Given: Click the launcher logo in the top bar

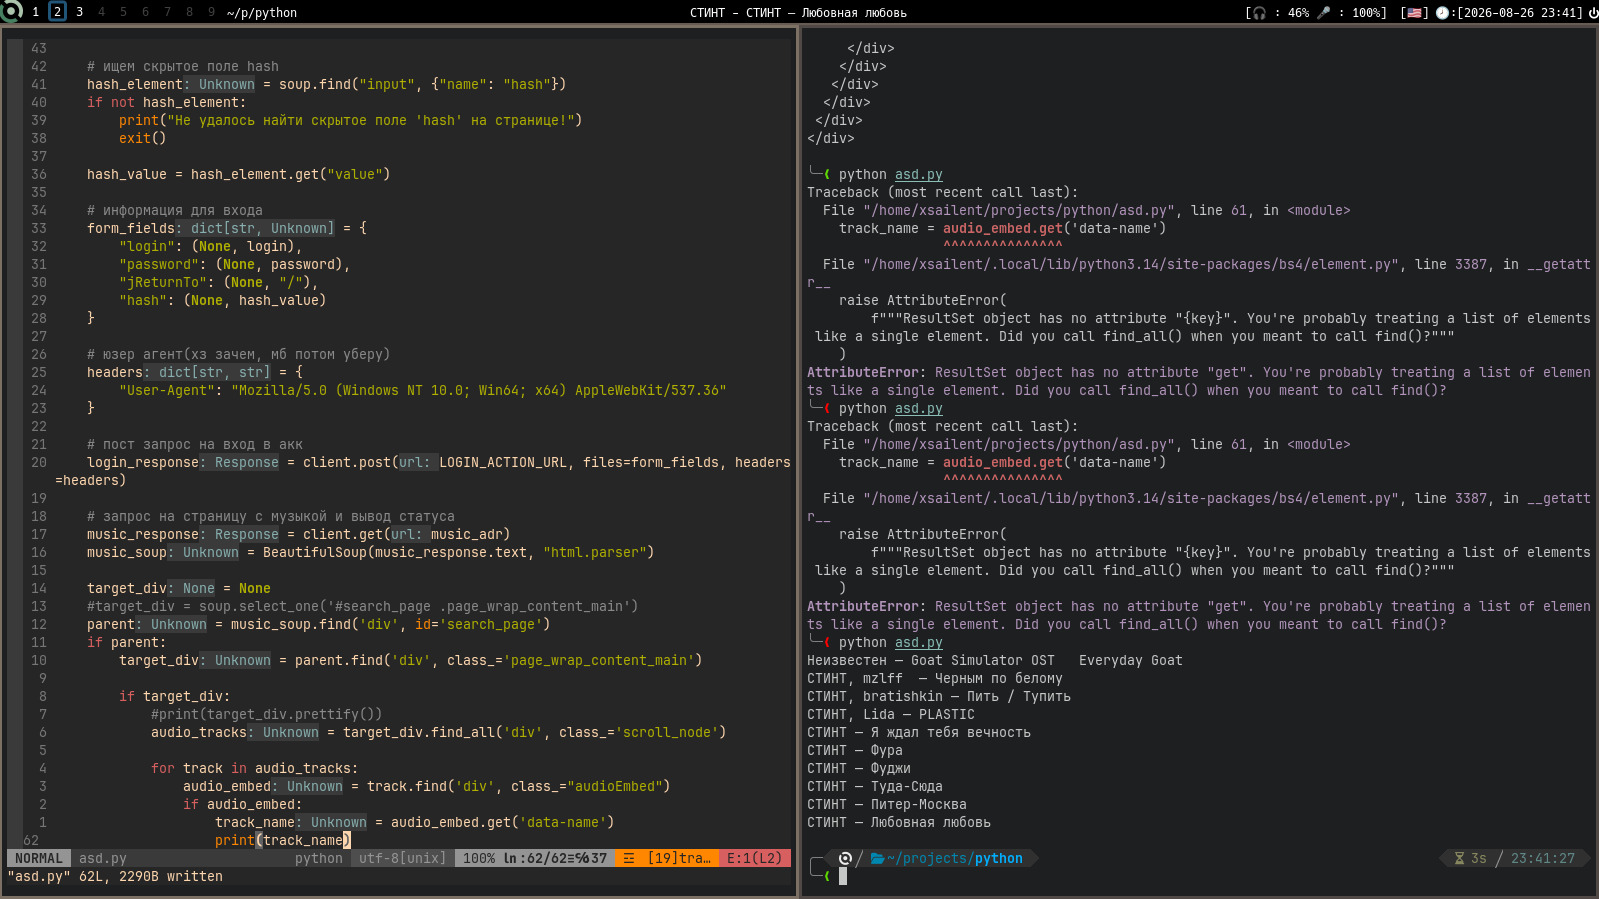Looking at the screenshot, I should click(11, 11).
